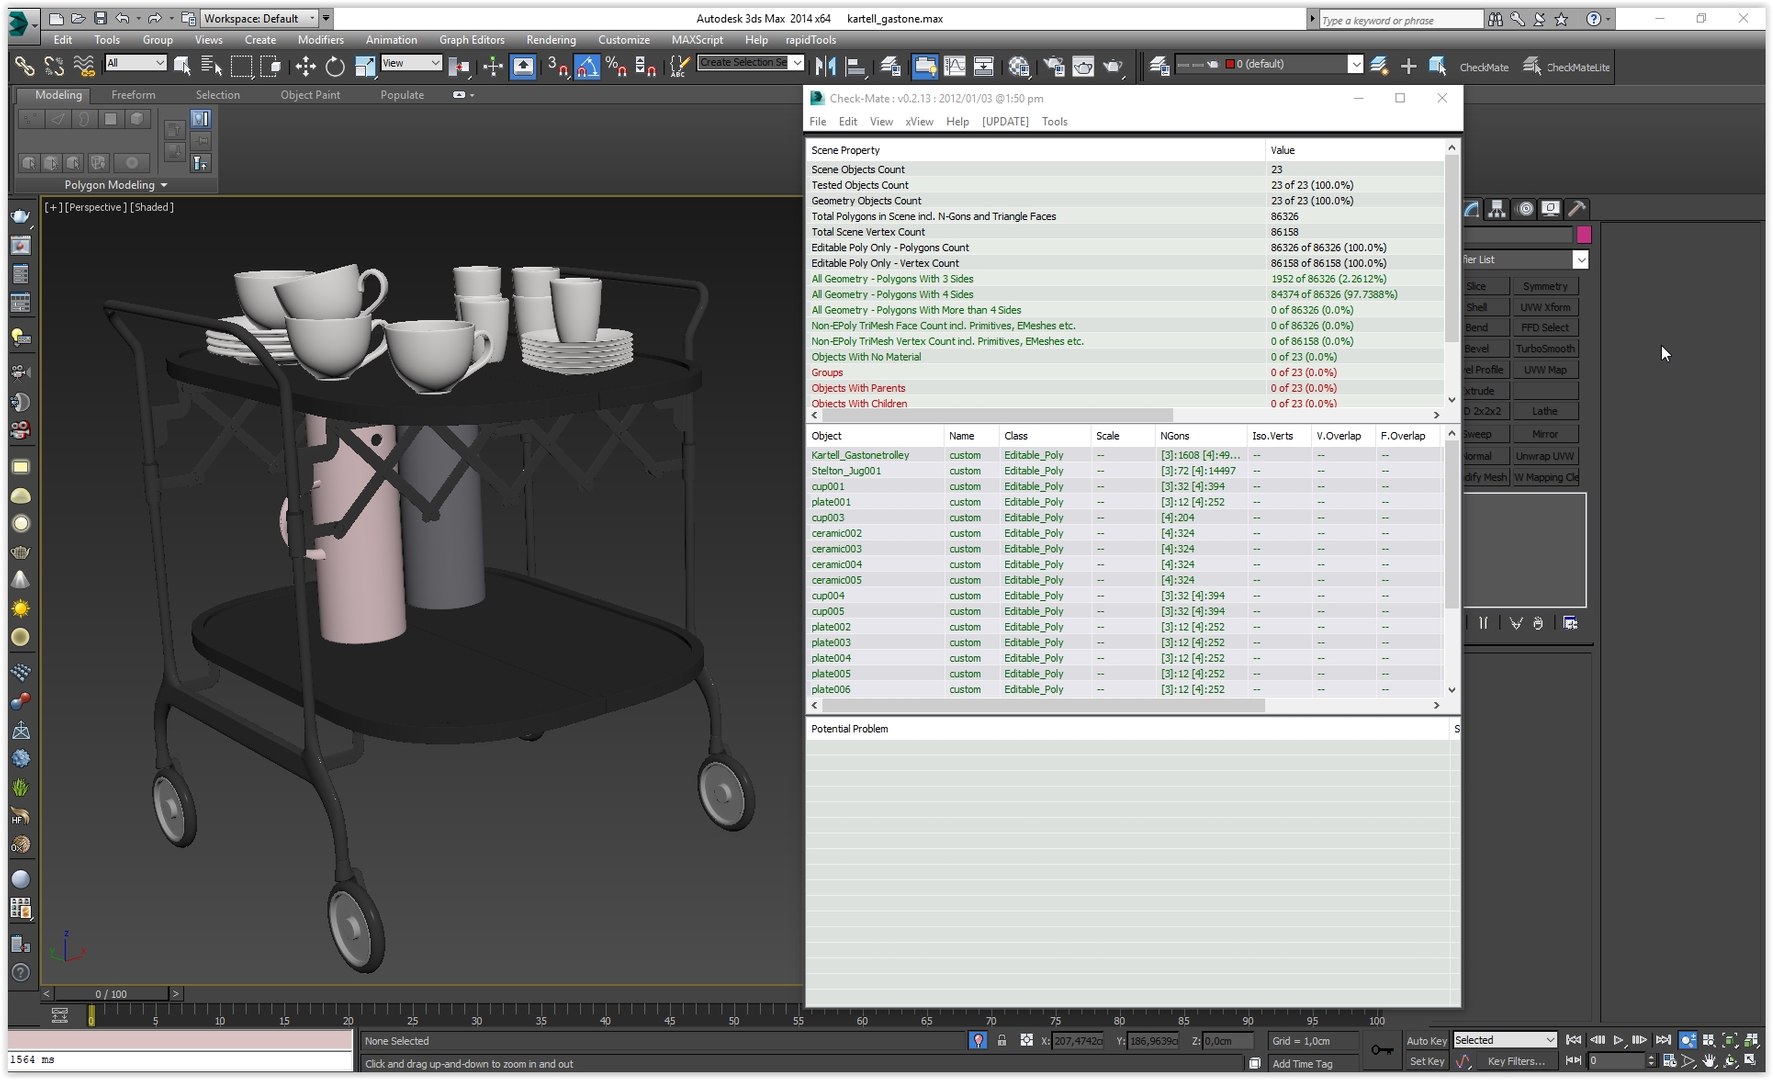1773x1080 pixels.
Task: Open the Modifier List dropdown
Action: (1580, 260)
